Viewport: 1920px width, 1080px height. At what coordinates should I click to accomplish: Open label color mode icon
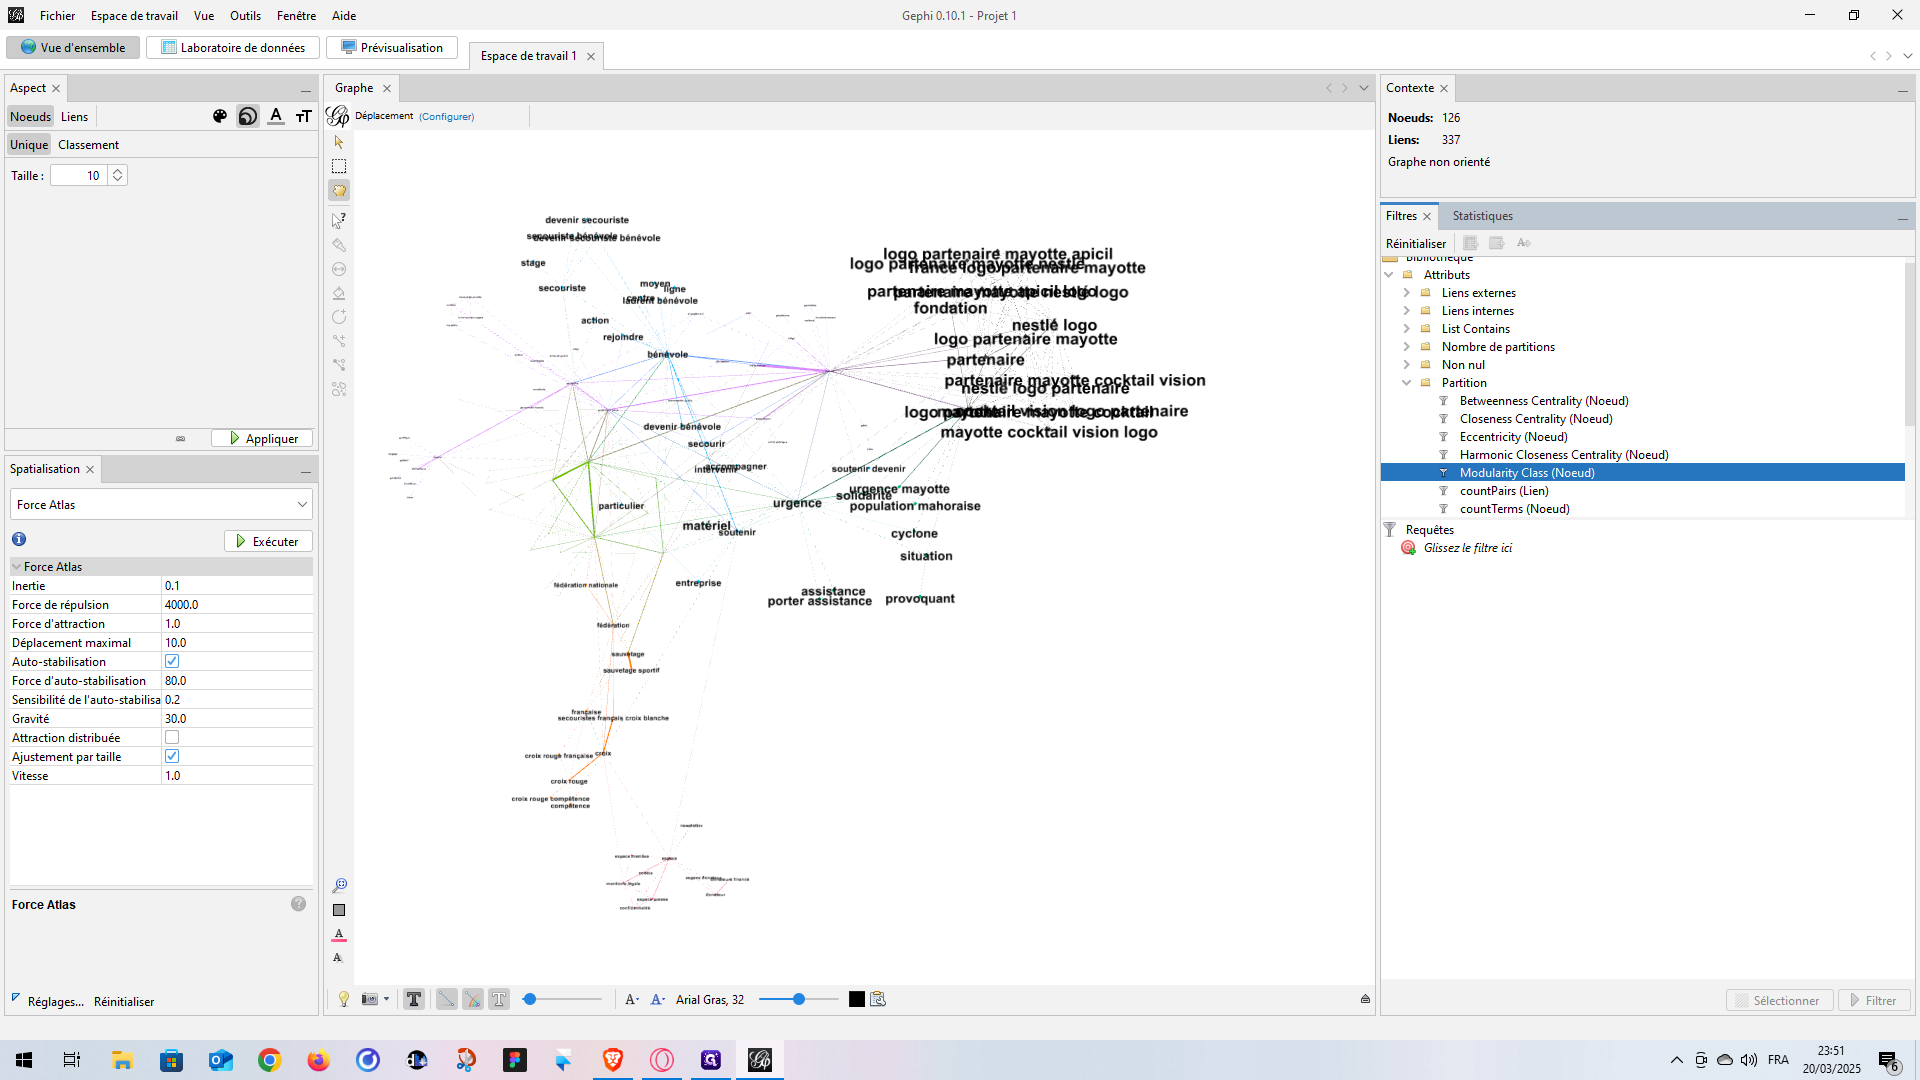[658, 999]
